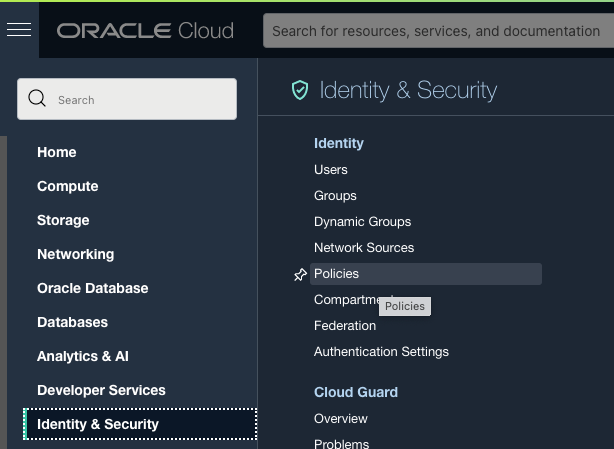This screenshot has height=449, width=614.
Task: Open the Databases category
Action: (73, 322)
